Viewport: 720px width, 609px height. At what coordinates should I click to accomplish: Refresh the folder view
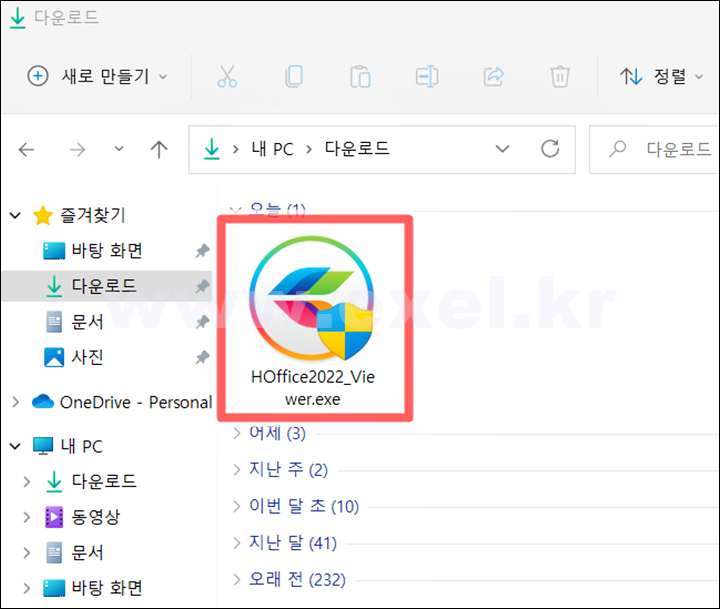click(550, 149)
